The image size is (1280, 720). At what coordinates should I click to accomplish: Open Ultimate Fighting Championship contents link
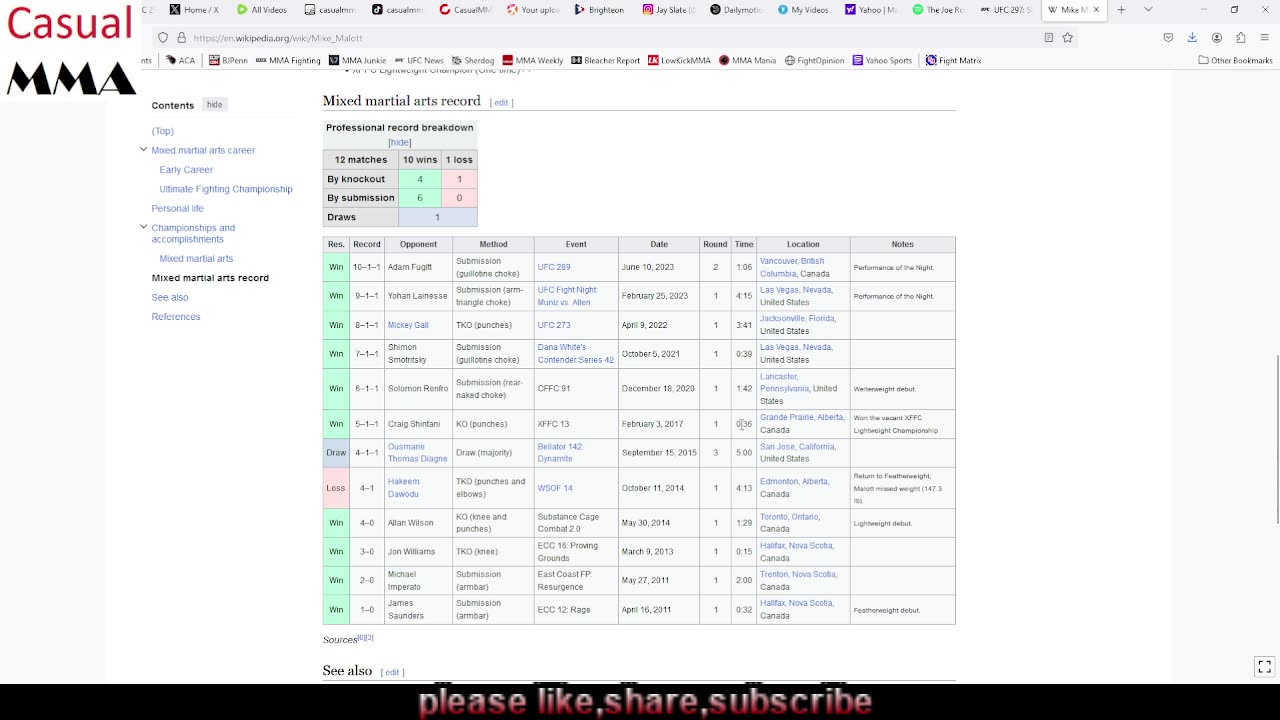pos(226,189)
